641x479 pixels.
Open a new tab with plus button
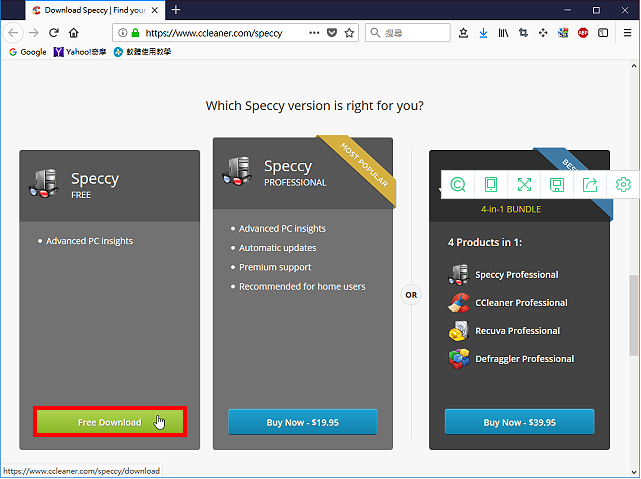(x=176, y=10)
